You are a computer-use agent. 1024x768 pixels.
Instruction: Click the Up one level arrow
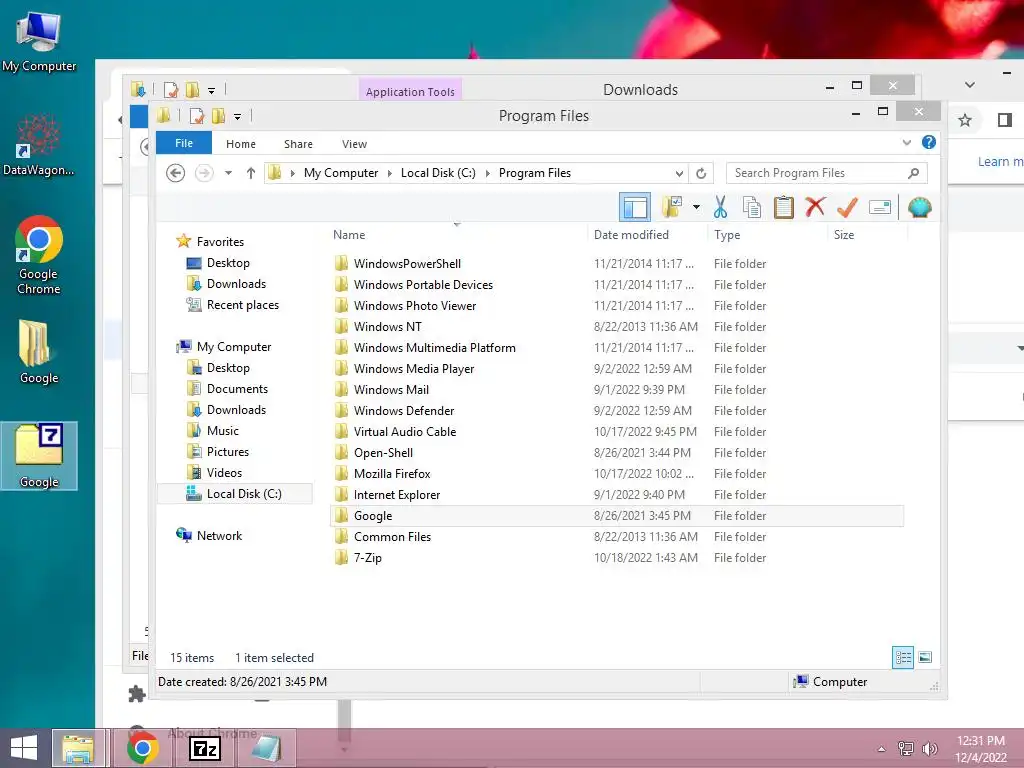click(x=251, y=173)
